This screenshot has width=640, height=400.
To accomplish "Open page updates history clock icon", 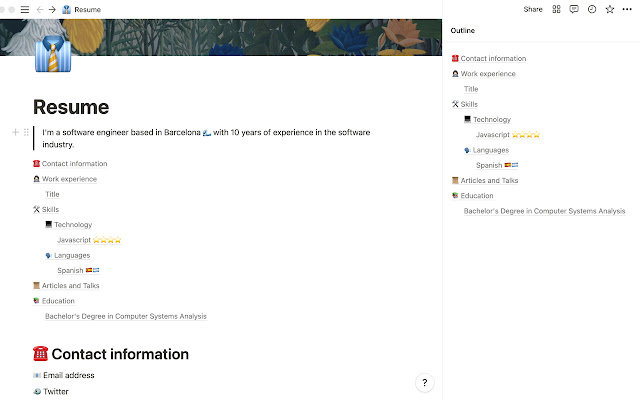I will click(592, 9).
